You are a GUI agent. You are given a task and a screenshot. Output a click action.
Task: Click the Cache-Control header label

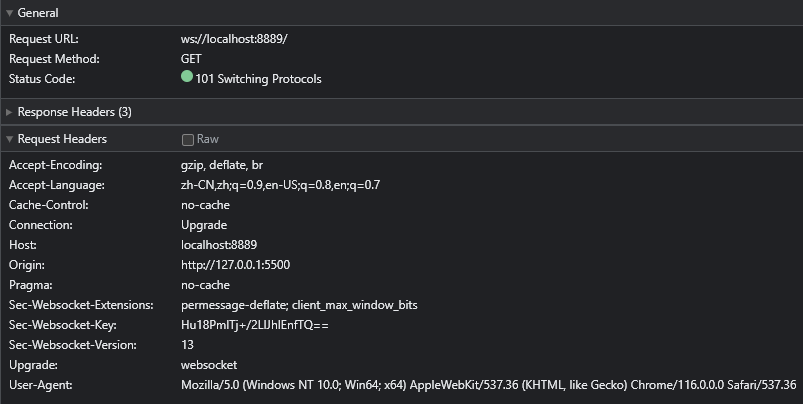[49, 205]
